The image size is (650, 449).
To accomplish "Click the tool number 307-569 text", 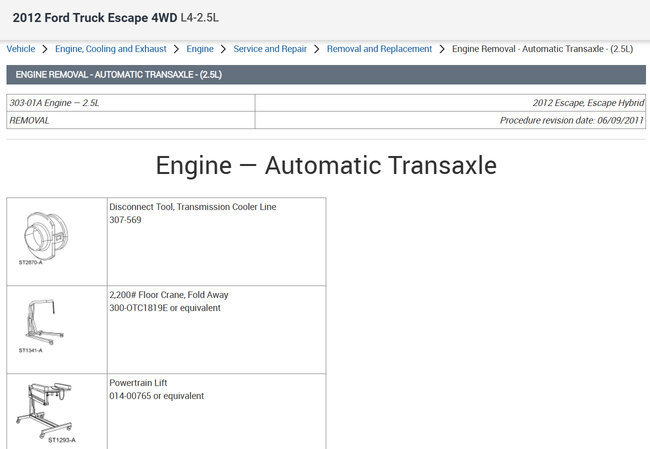I will tap(125, 220).
